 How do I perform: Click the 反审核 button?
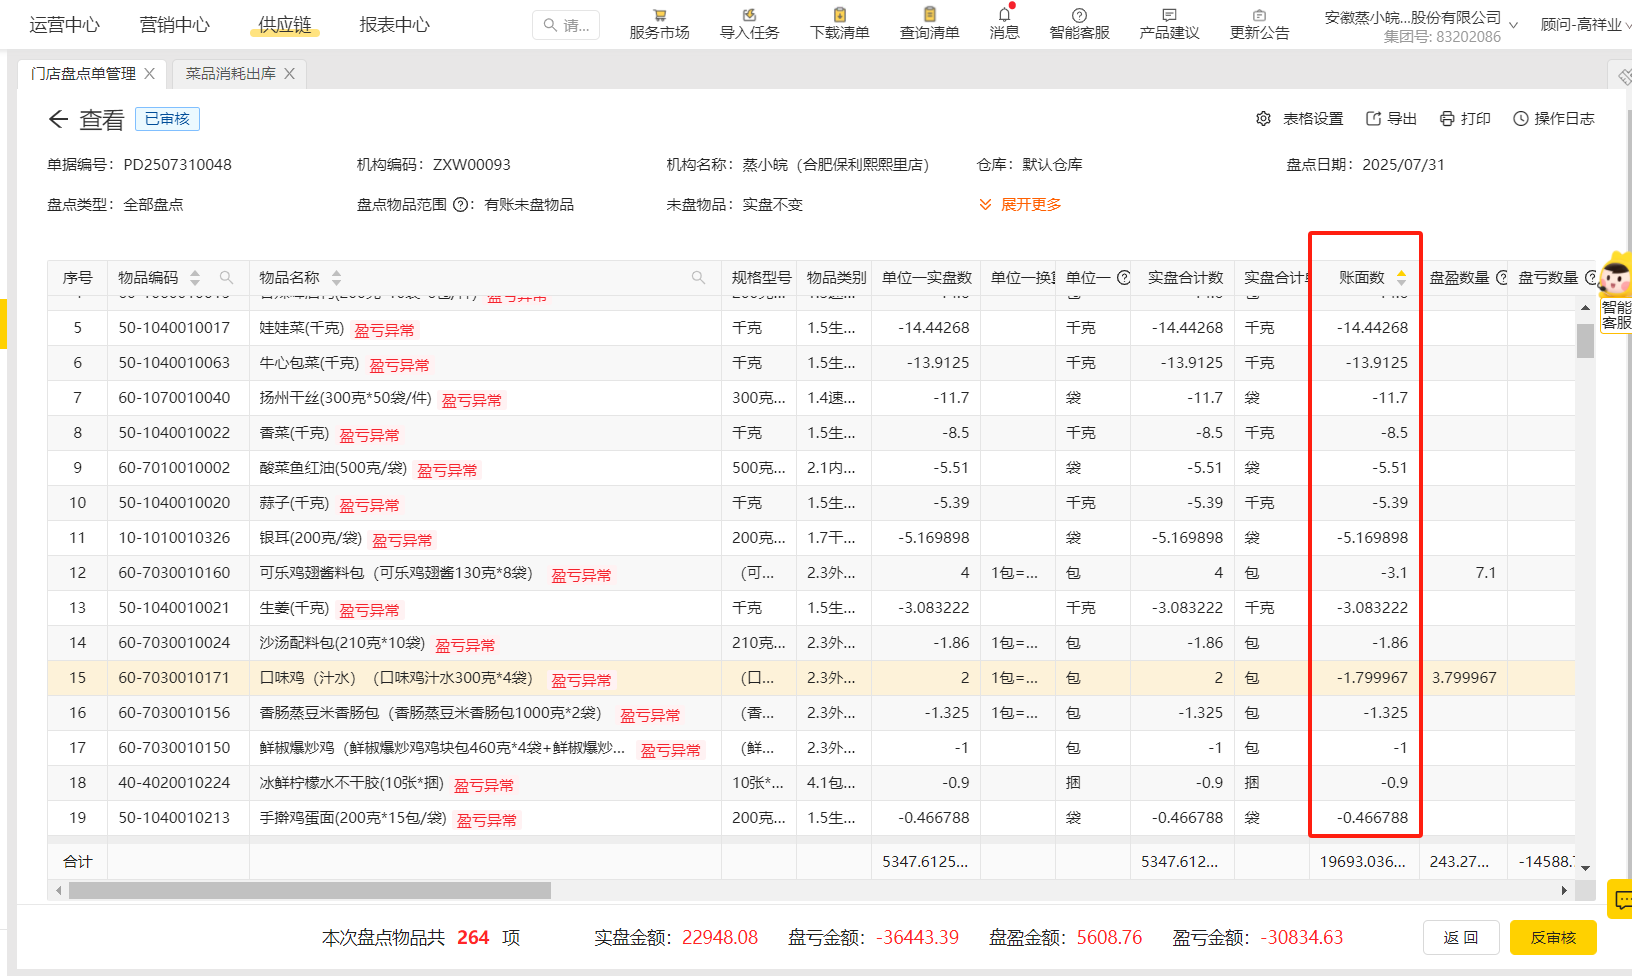coord(1552,938)
